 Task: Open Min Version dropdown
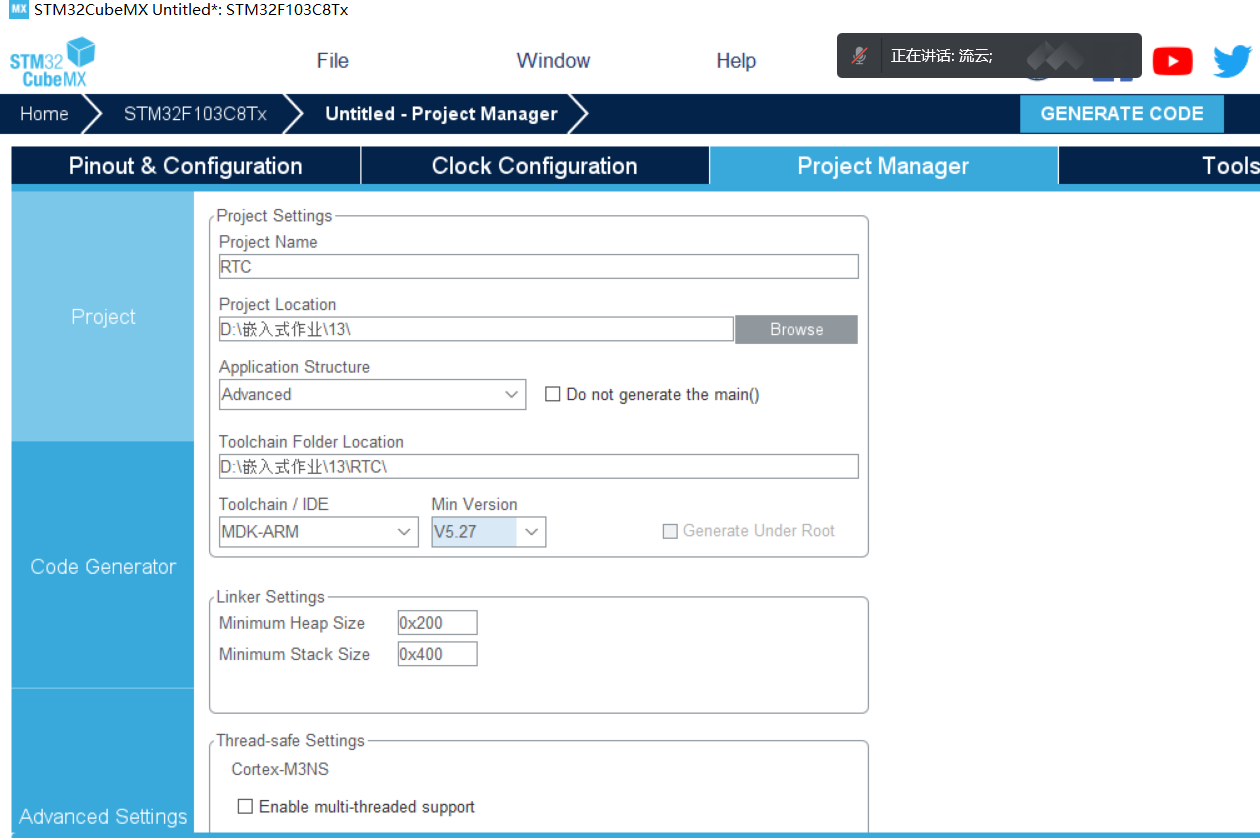point(488,532)
